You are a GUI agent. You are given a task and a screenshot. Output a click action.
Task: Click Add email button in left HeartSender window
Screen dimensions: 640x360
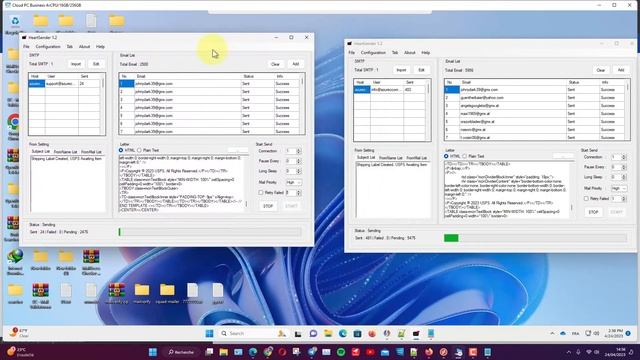click(296, 64)
